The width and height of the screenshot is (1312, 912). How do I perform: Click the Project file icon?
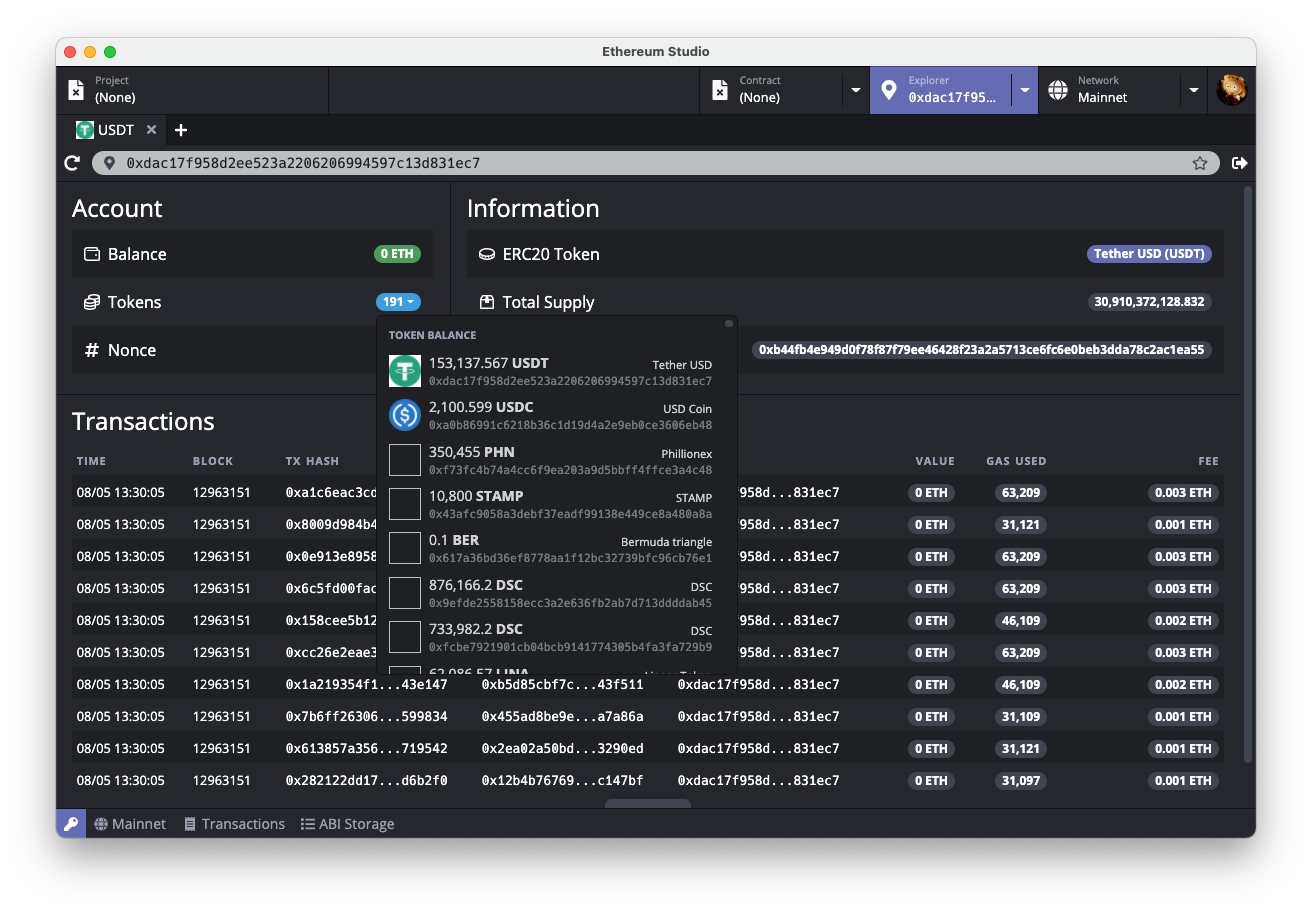pos(76,90)
